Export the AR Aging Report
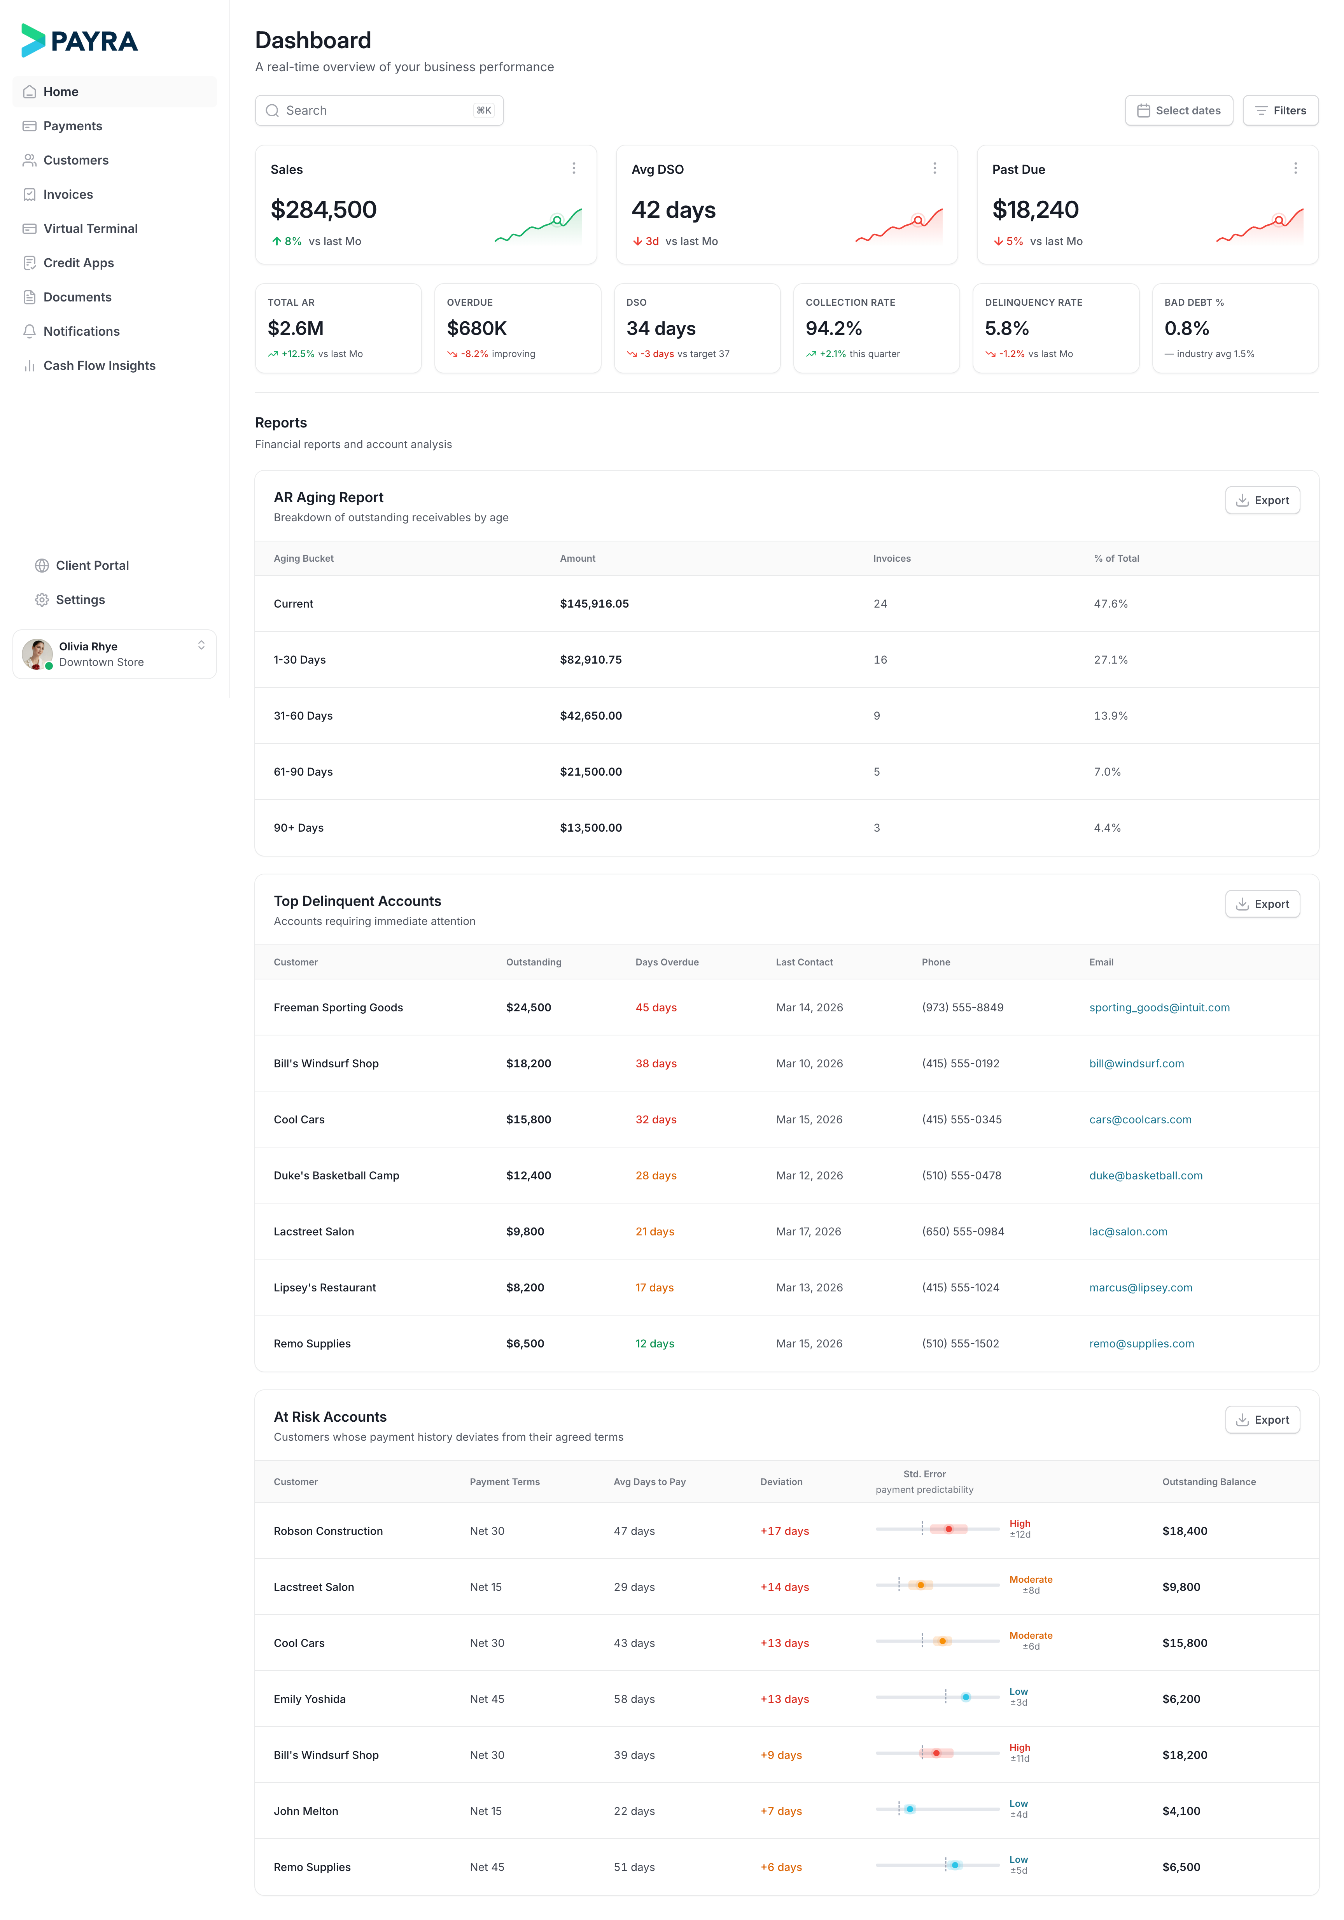The width and height of the screenshot is (1344, 1920). 1263,500
